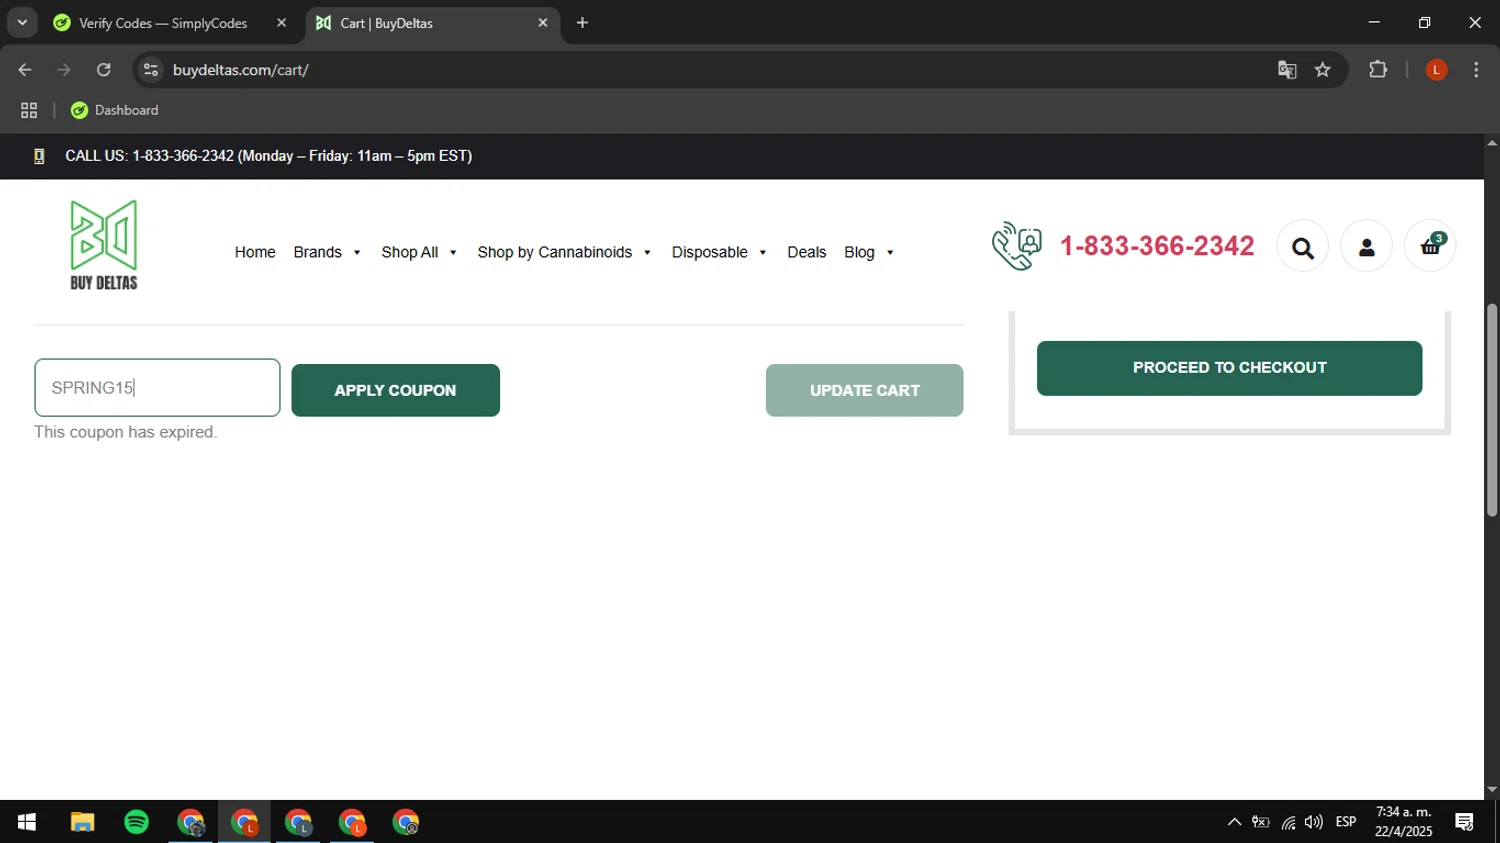Click the coupon code field with SPRING15
The height and width of the screenshot is (843, 1500).
pyautogui.click(x=157, y=388)
